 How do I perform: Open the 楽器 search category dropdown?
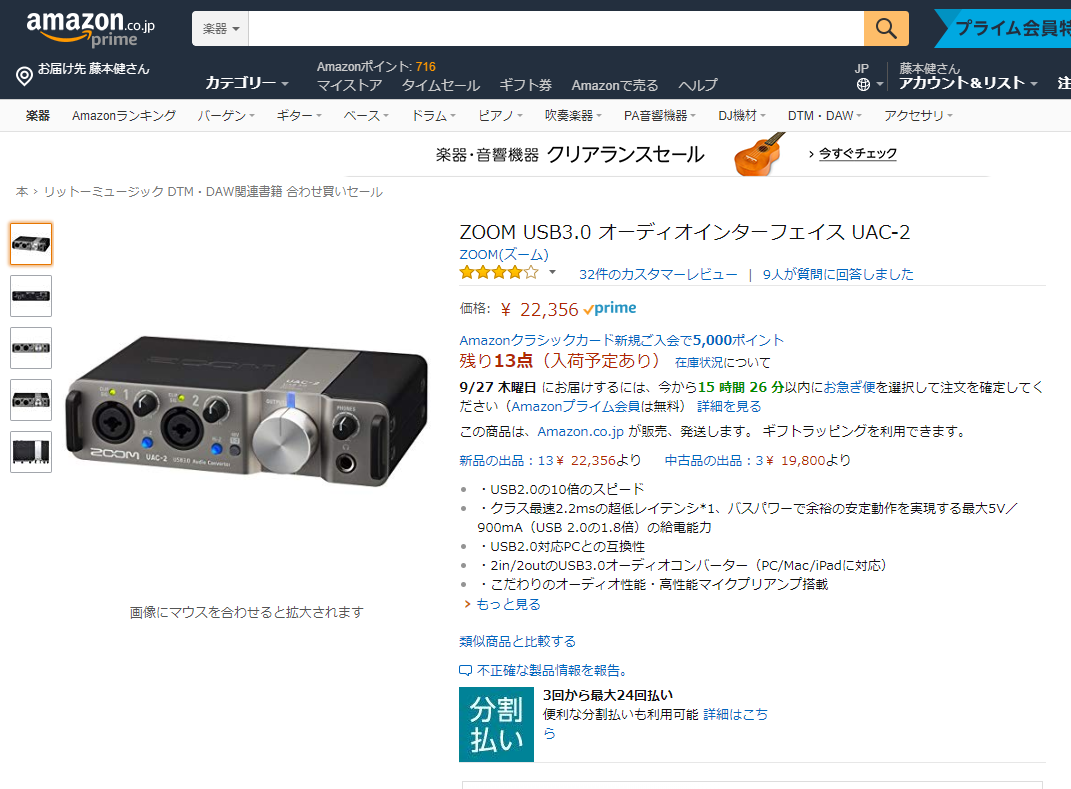pyautogui.click(x=221, y=29)
